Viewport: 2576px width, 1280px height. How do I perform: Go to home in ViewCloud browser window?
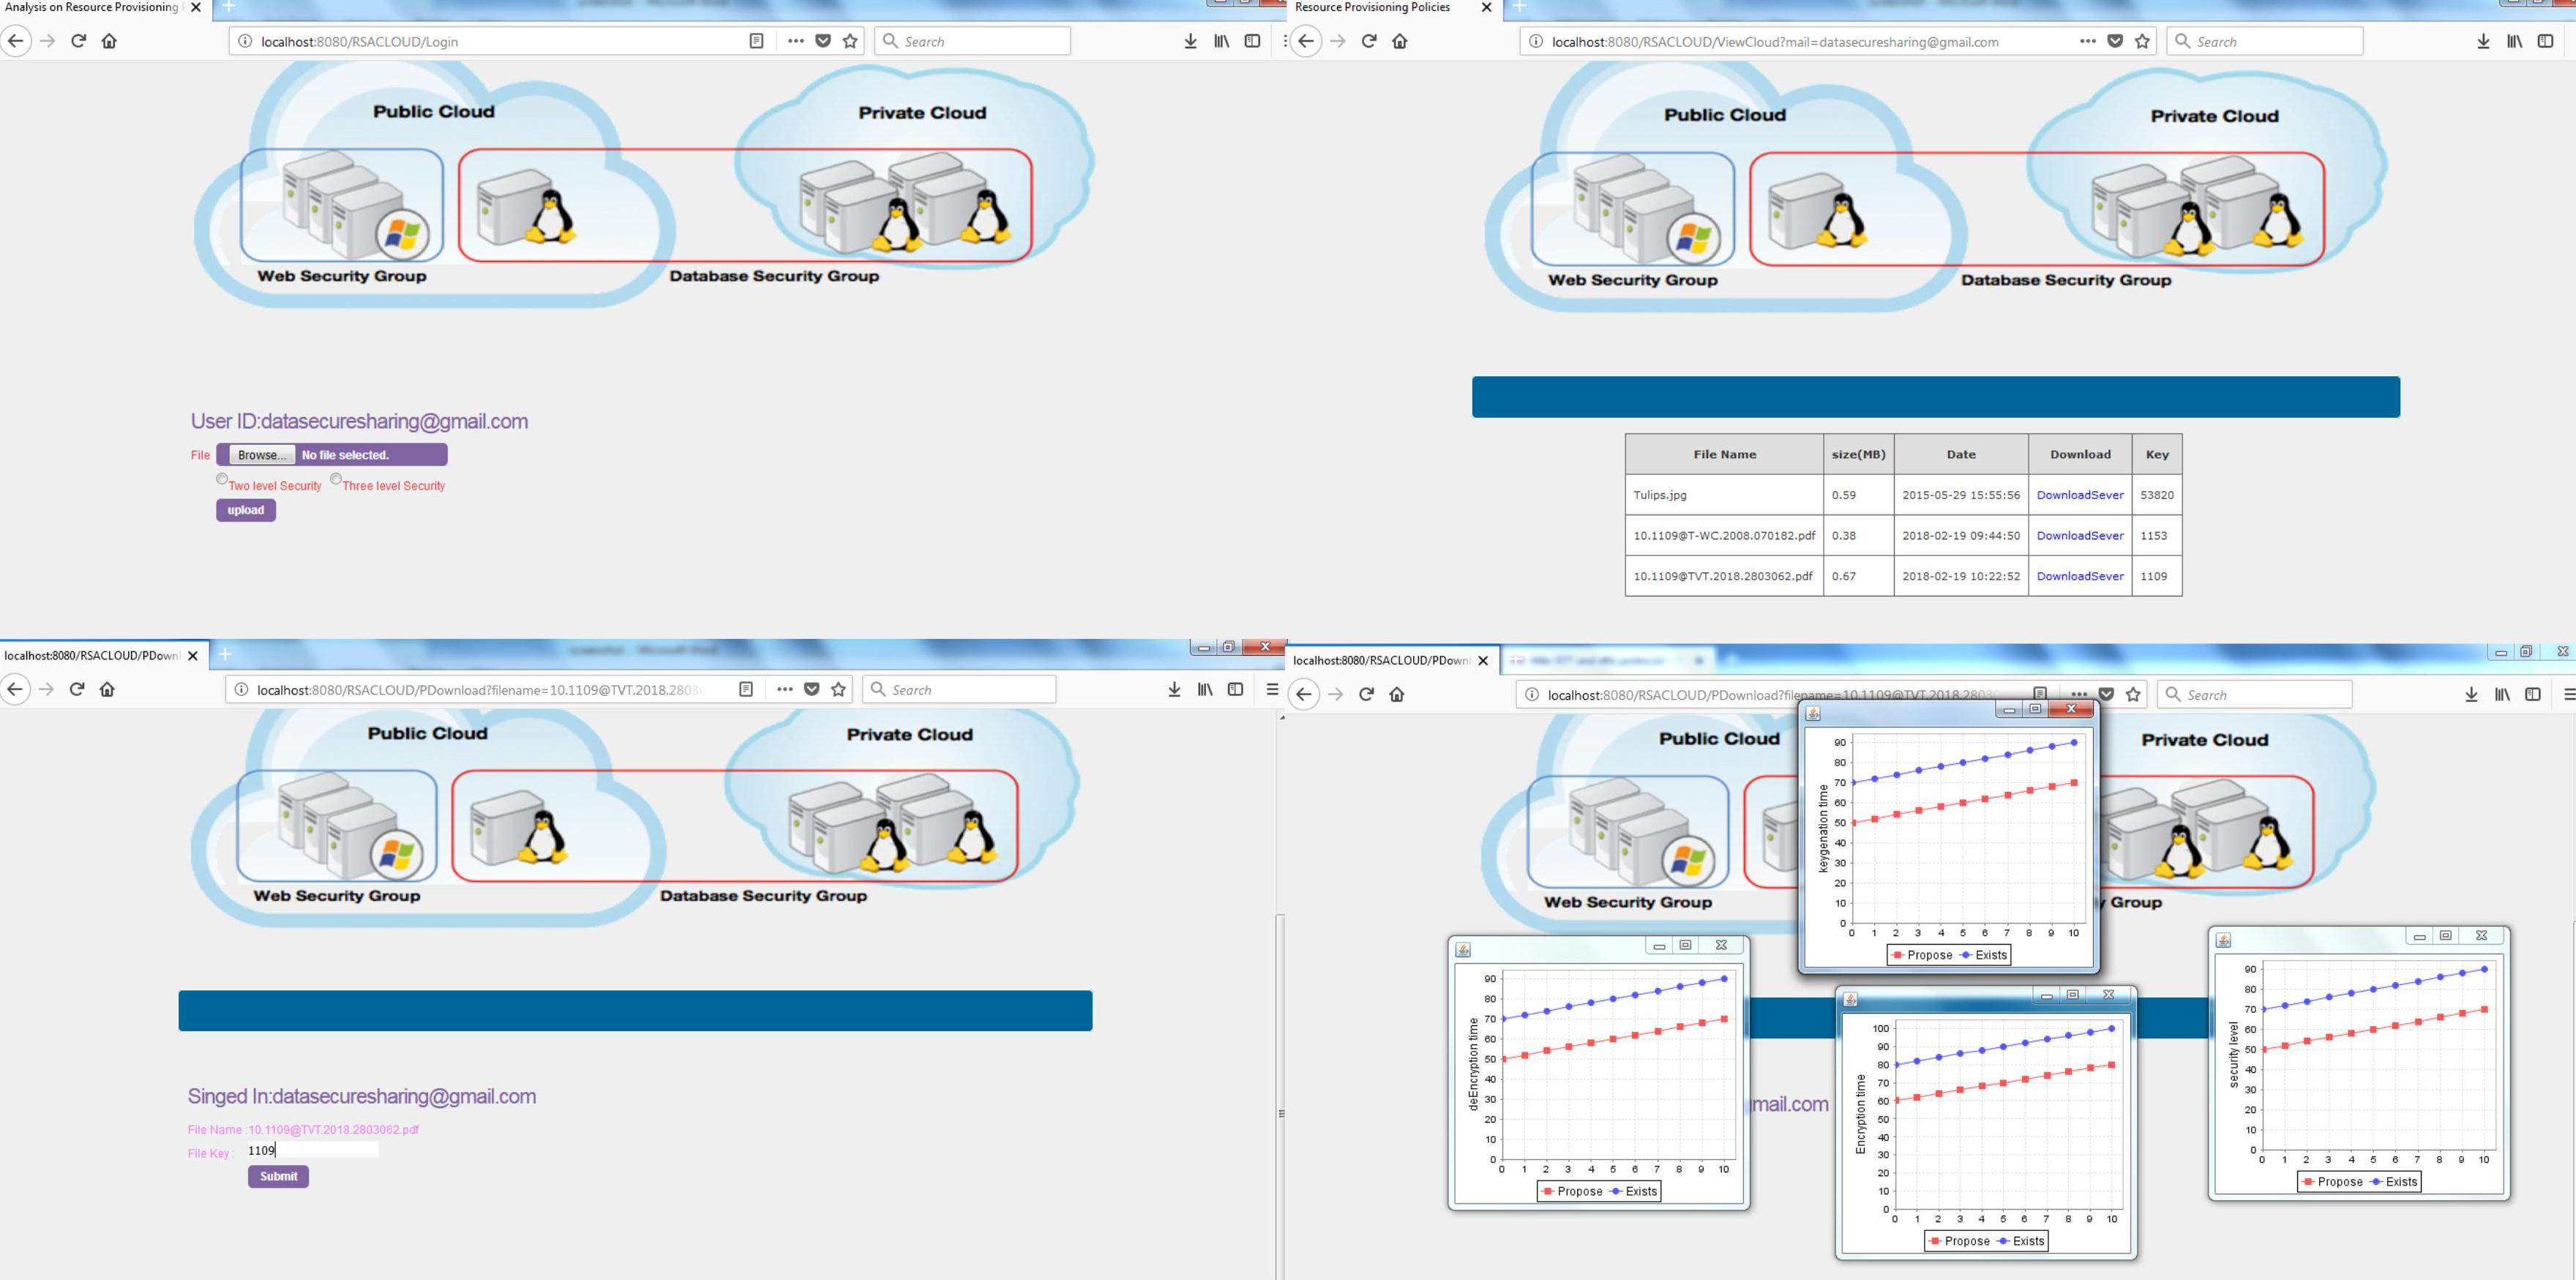(1400, 41)
